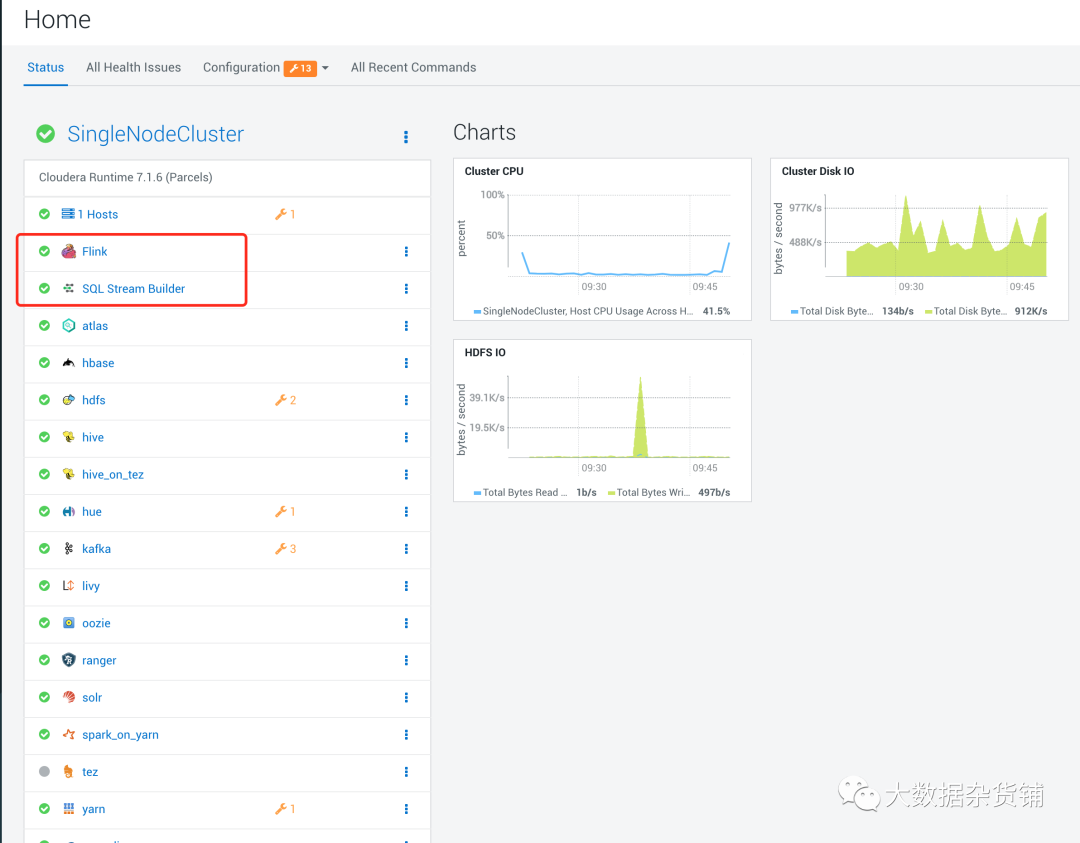1080x843 pixels.
Task: Click the hive_on_tez service icon
Action: click(69, 475)
